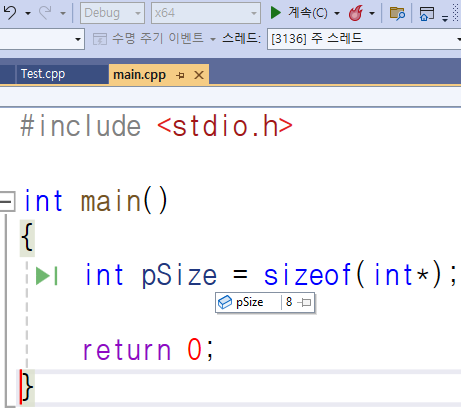Pin the pSize data tip to source
The image size is (461, 409).
pyautogui.click(x=304, y=303)
